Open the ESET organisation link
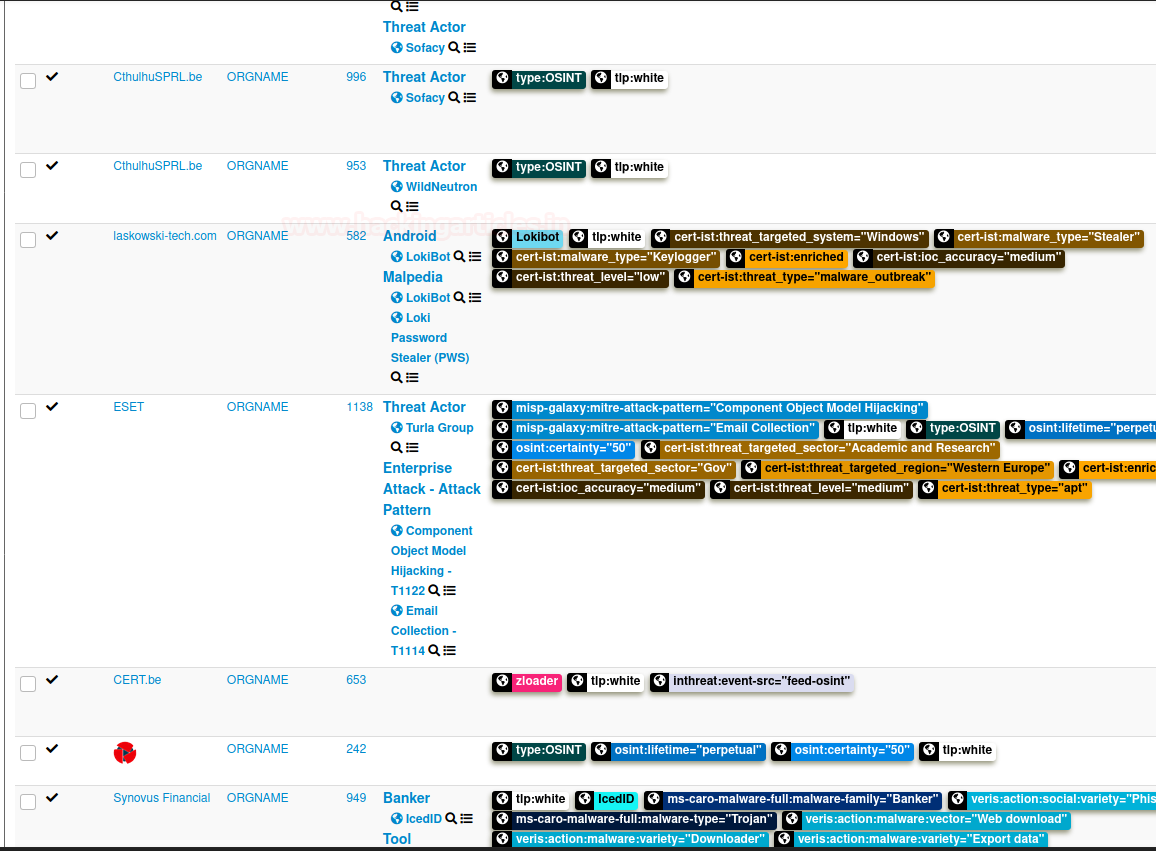This screenshot has width=1156, height=851. (128, 407)
